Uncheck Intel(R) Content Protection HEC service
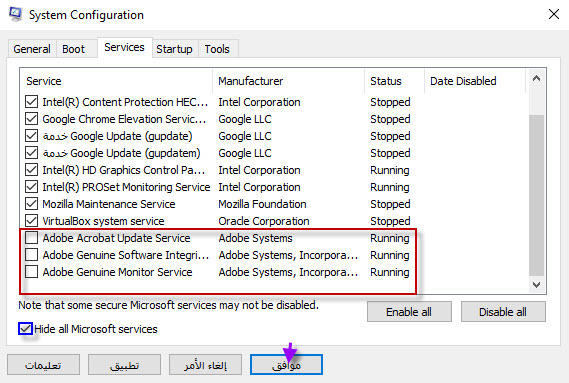The image size is (569, 383). coord(32,102)
